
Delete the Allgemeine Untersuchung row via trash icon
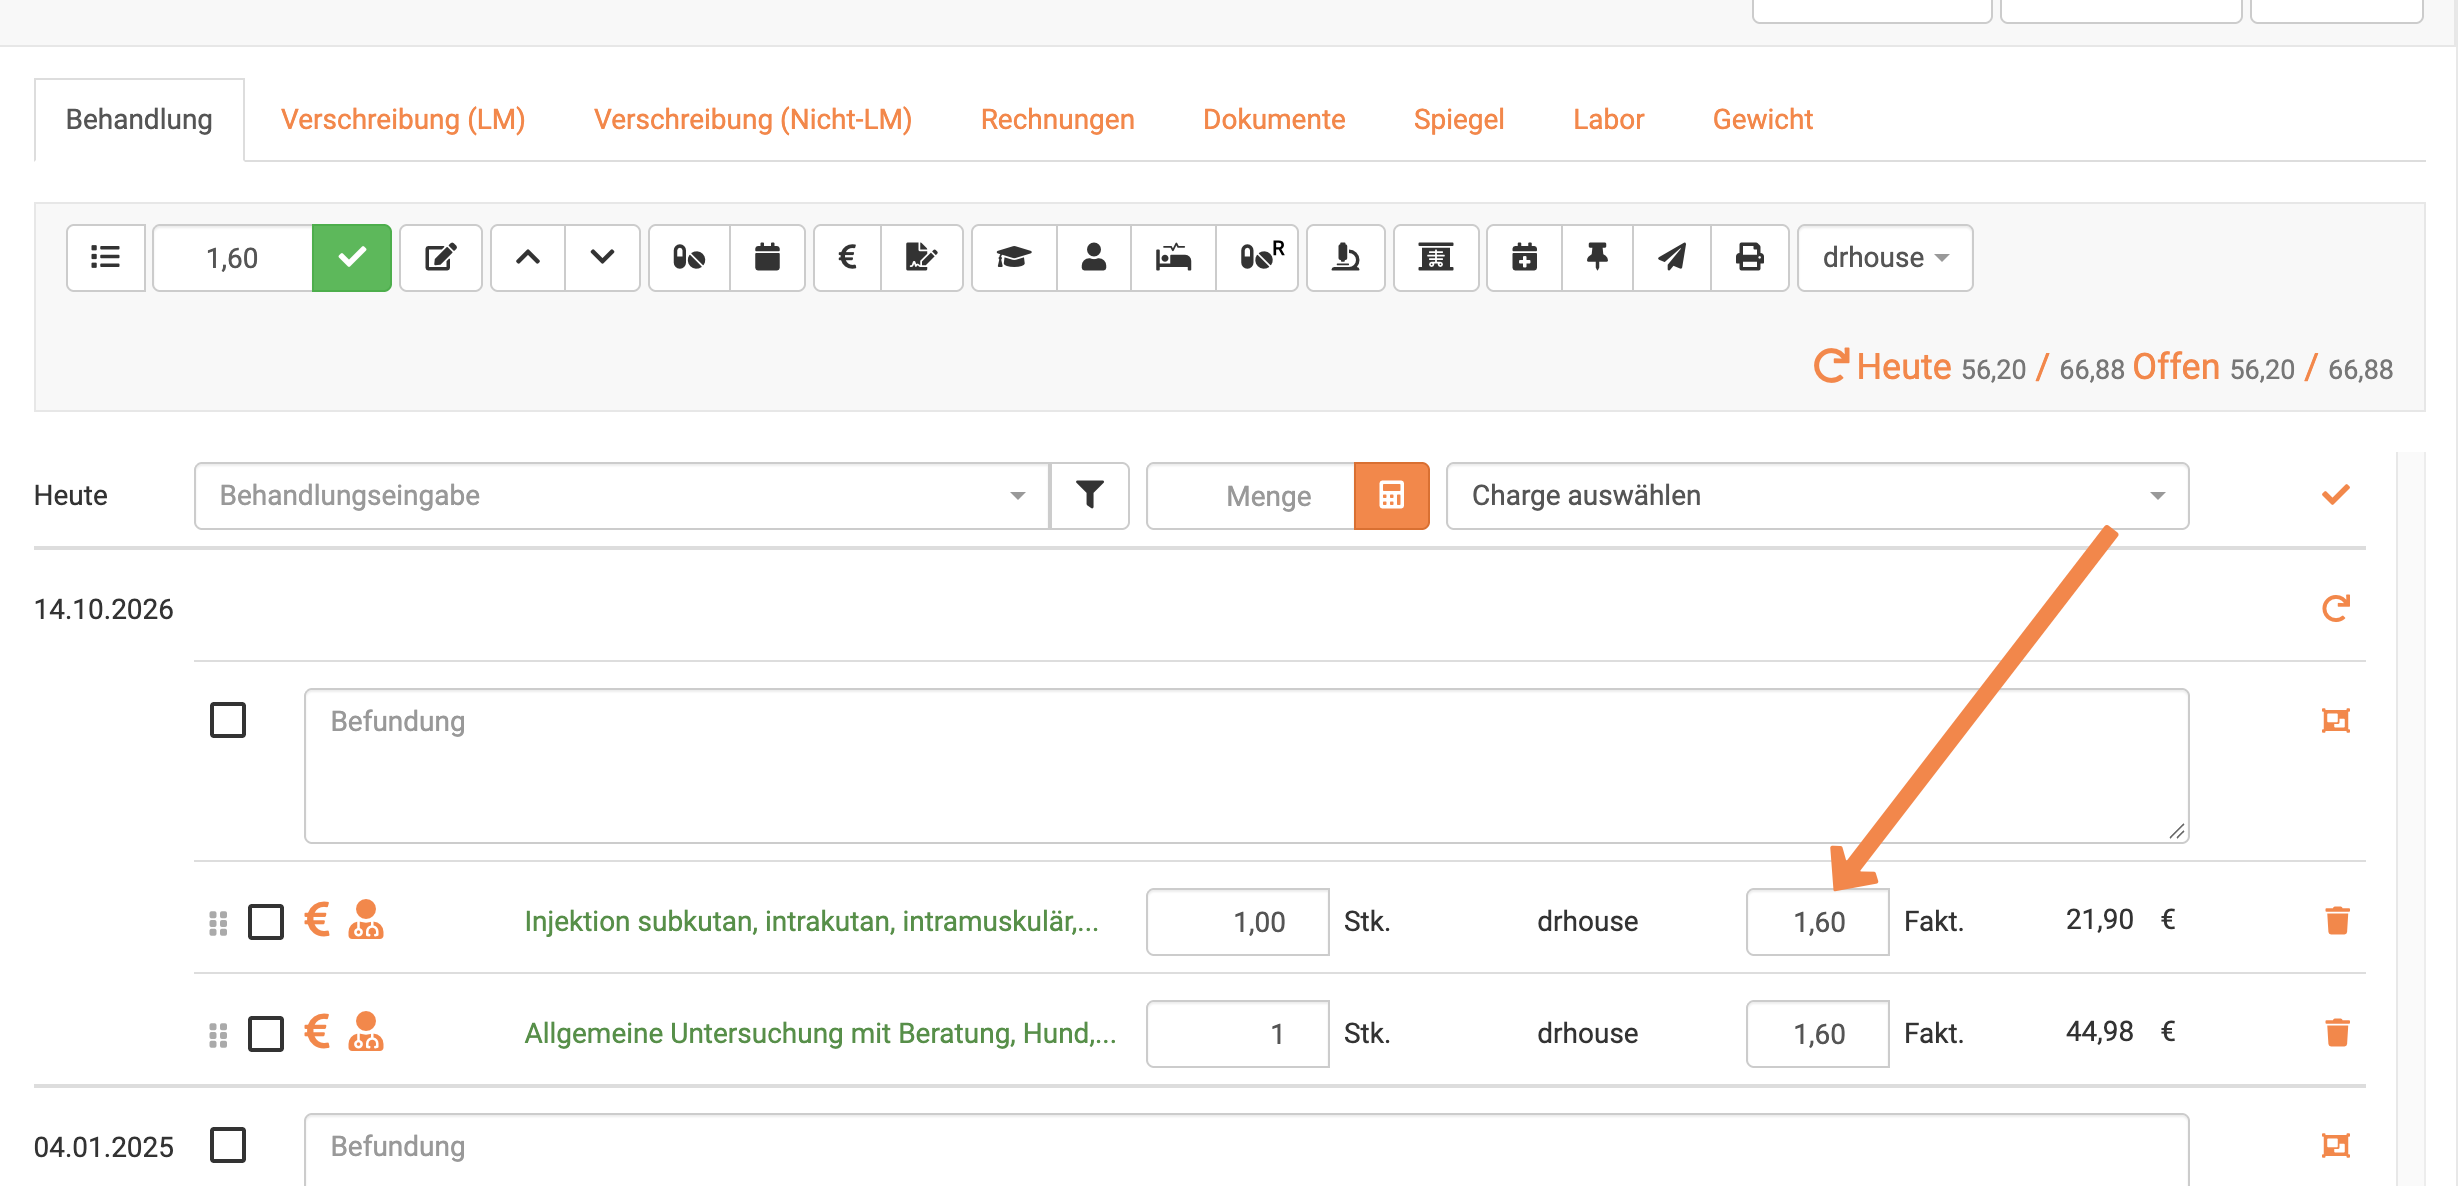click(x=2337, y=1032)
